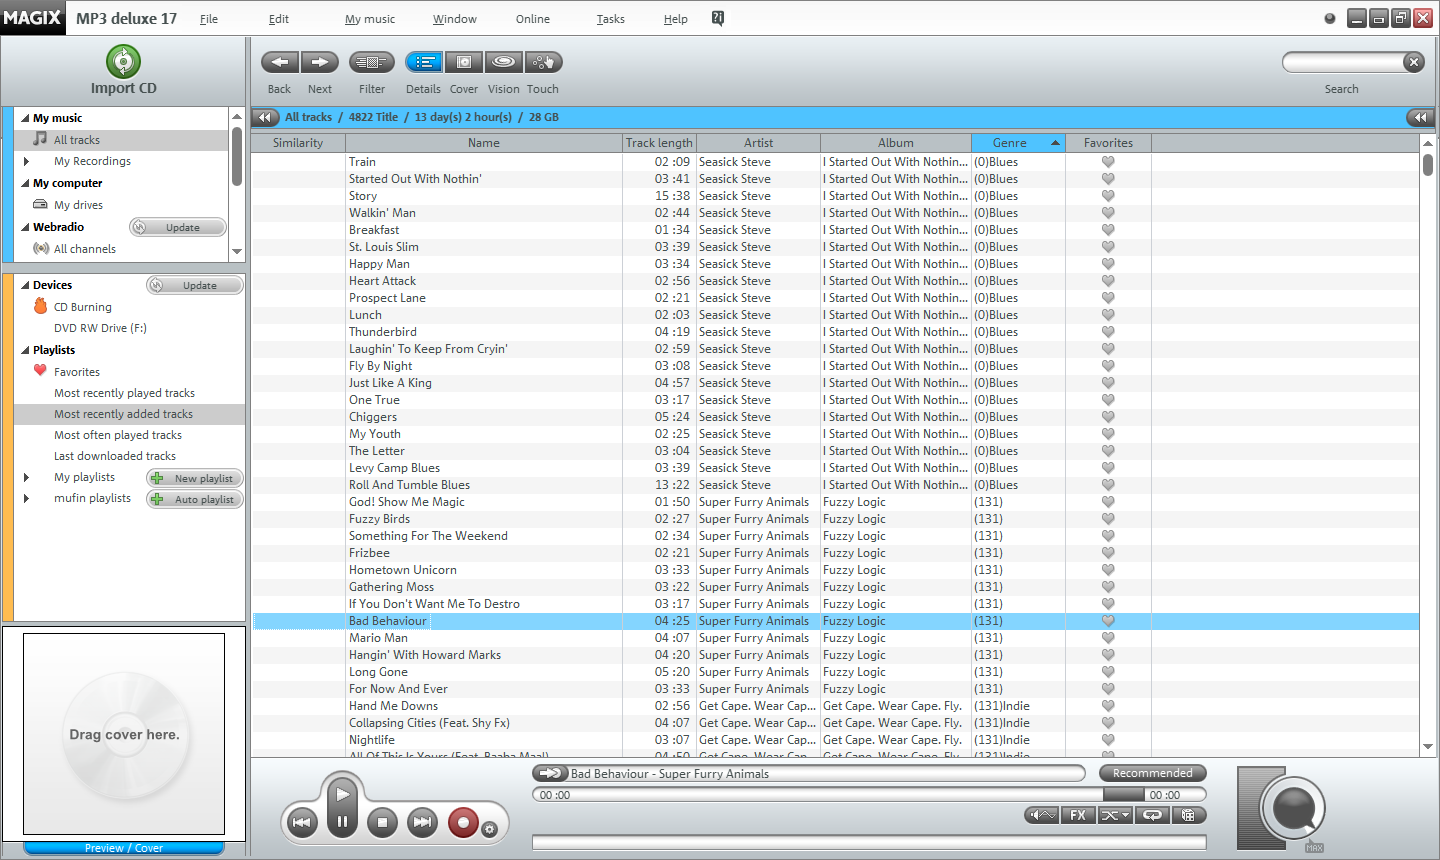Image resolution: width=1440 pixels, height=860 pixels.
Task: Collapse the breadcrumb bar left arrow
Action: 265,117
